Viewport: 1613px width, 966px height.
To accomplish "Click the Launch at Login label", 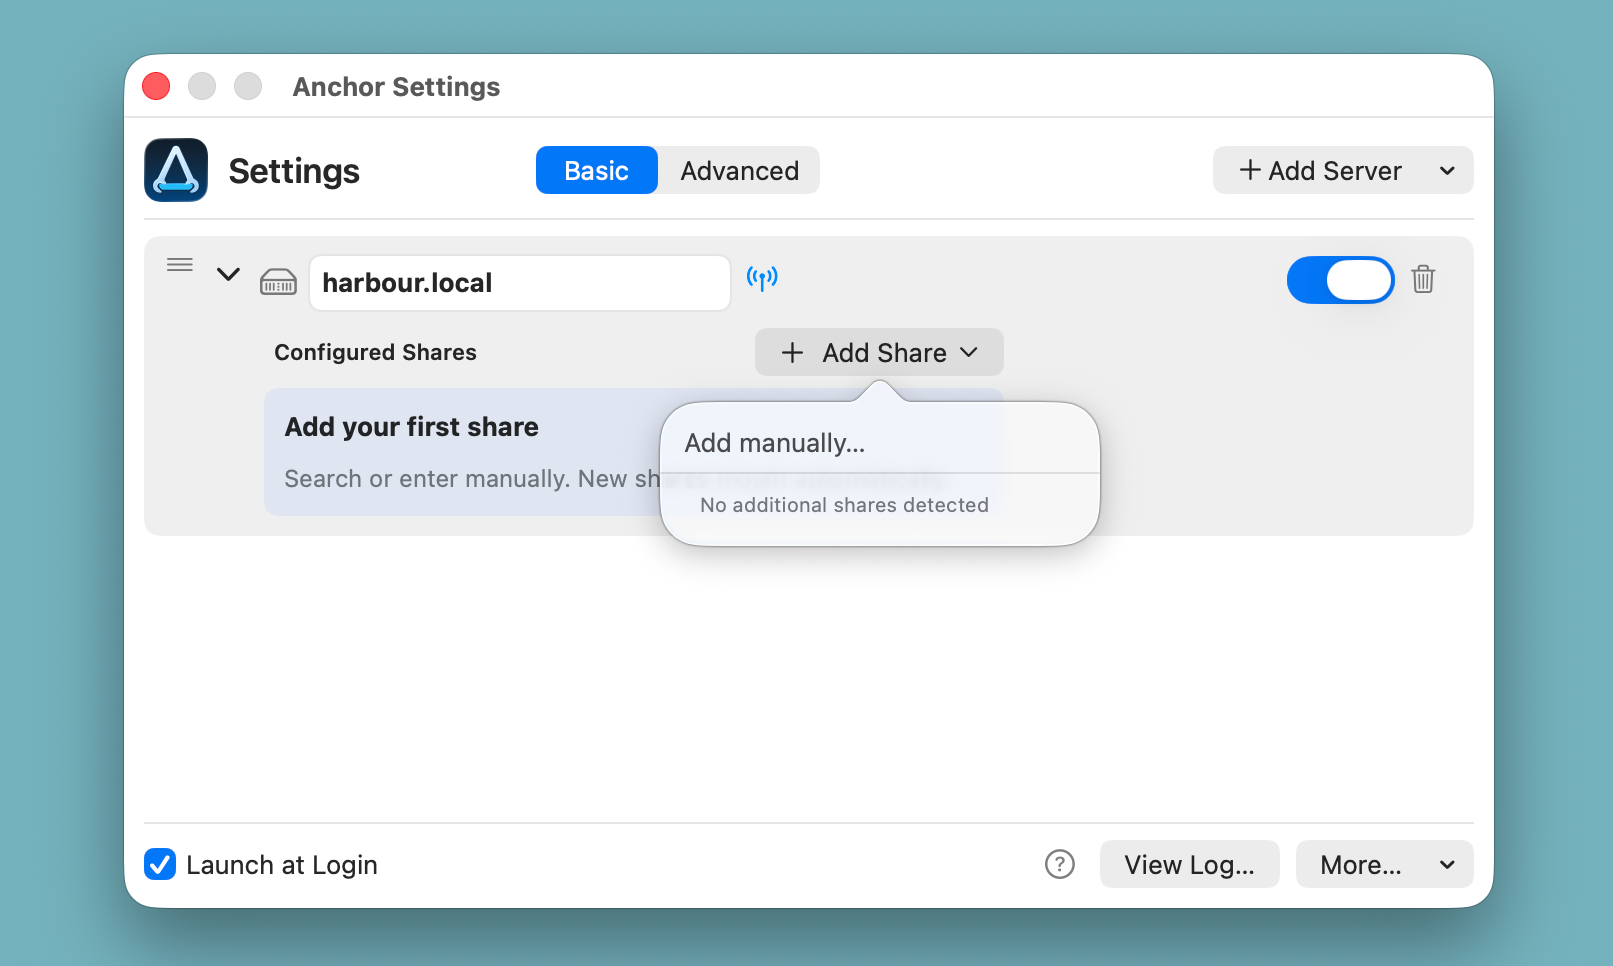I will click(282, 865).
